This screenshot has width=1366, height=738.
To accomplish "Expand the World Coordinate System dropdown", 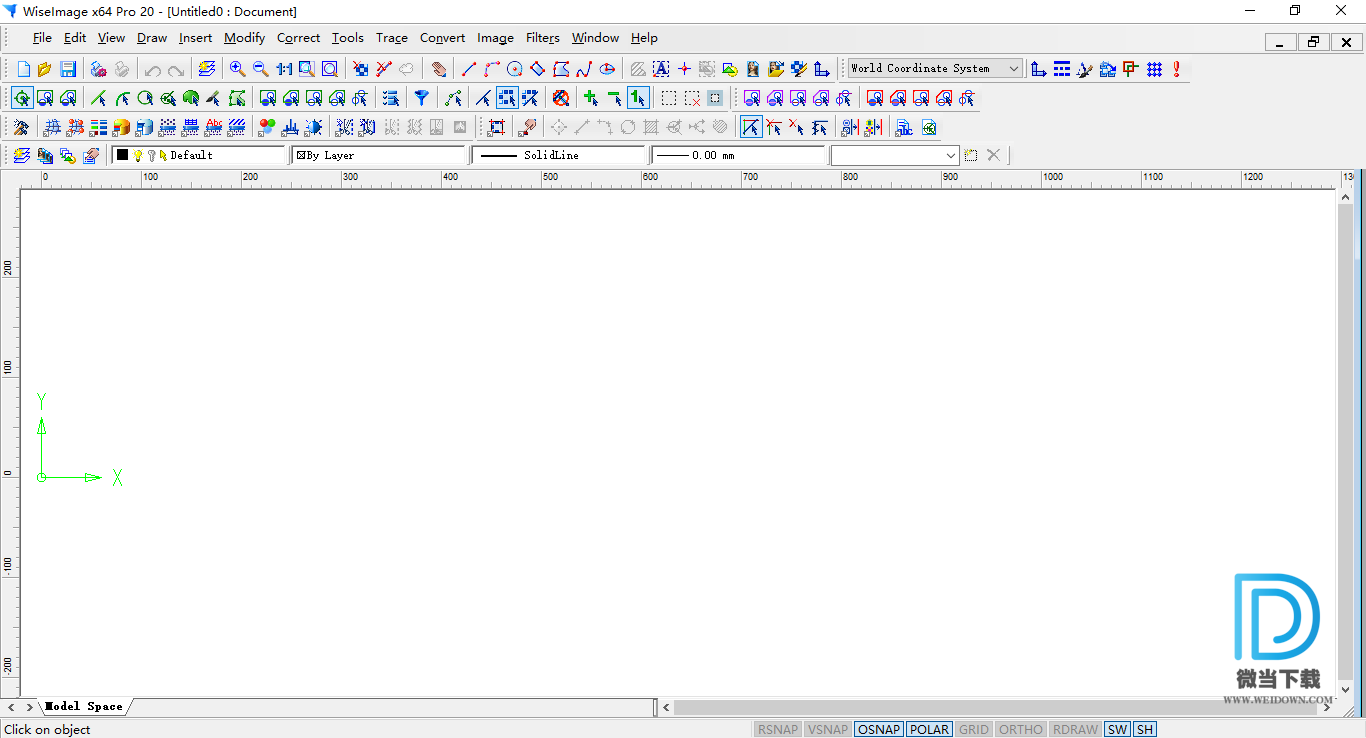I will (x=1013, y=69).
